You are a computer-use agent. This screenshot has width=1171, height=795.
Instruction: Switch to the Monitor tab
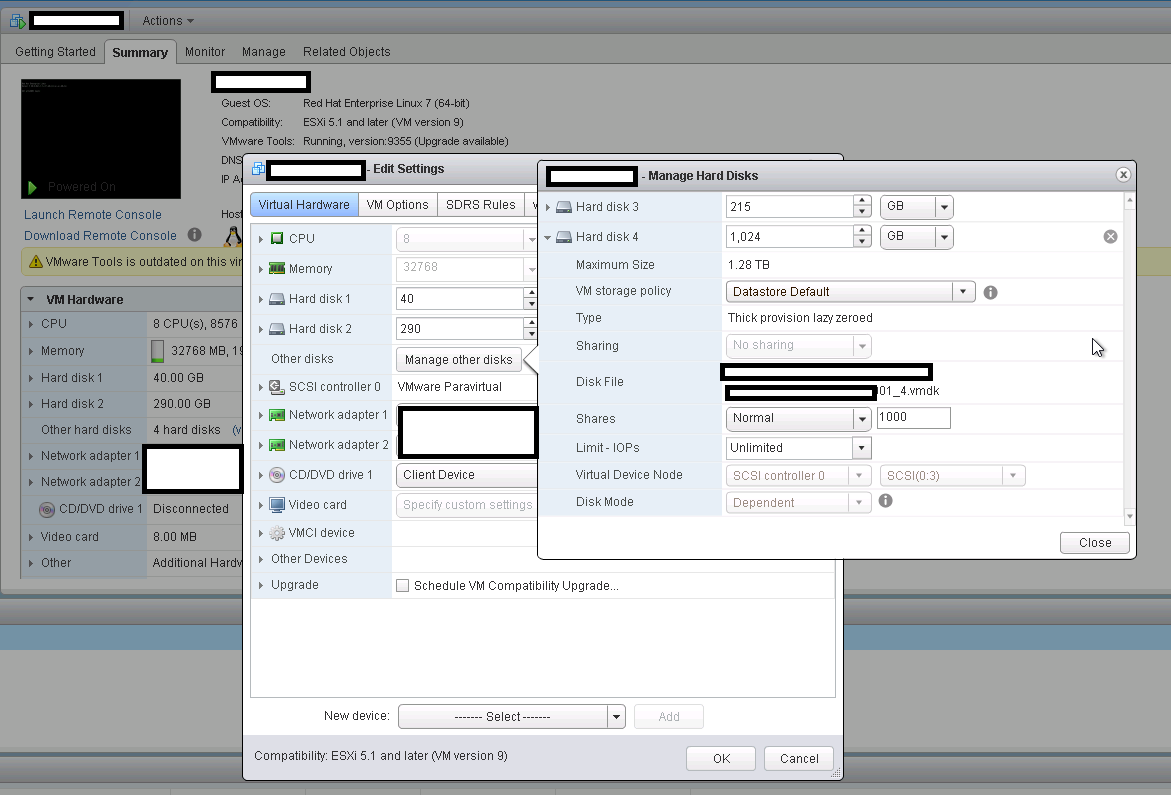(x=205, y=52)
